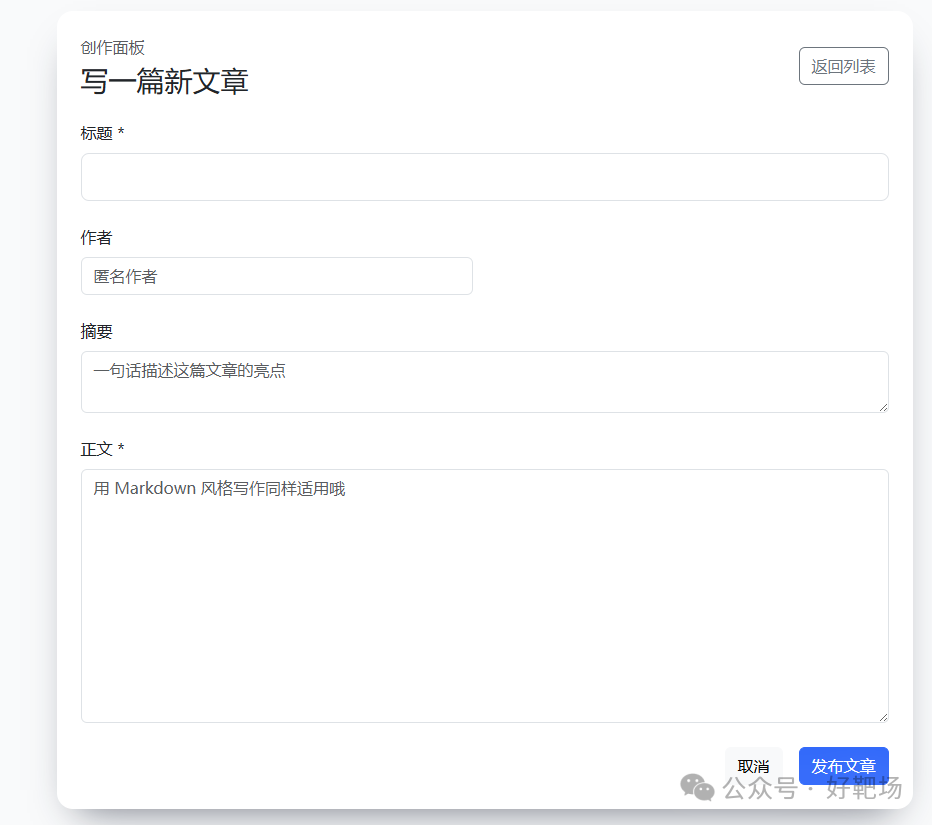Click the 正文 * field label
The image size is (932, 825).
point(102,449)
